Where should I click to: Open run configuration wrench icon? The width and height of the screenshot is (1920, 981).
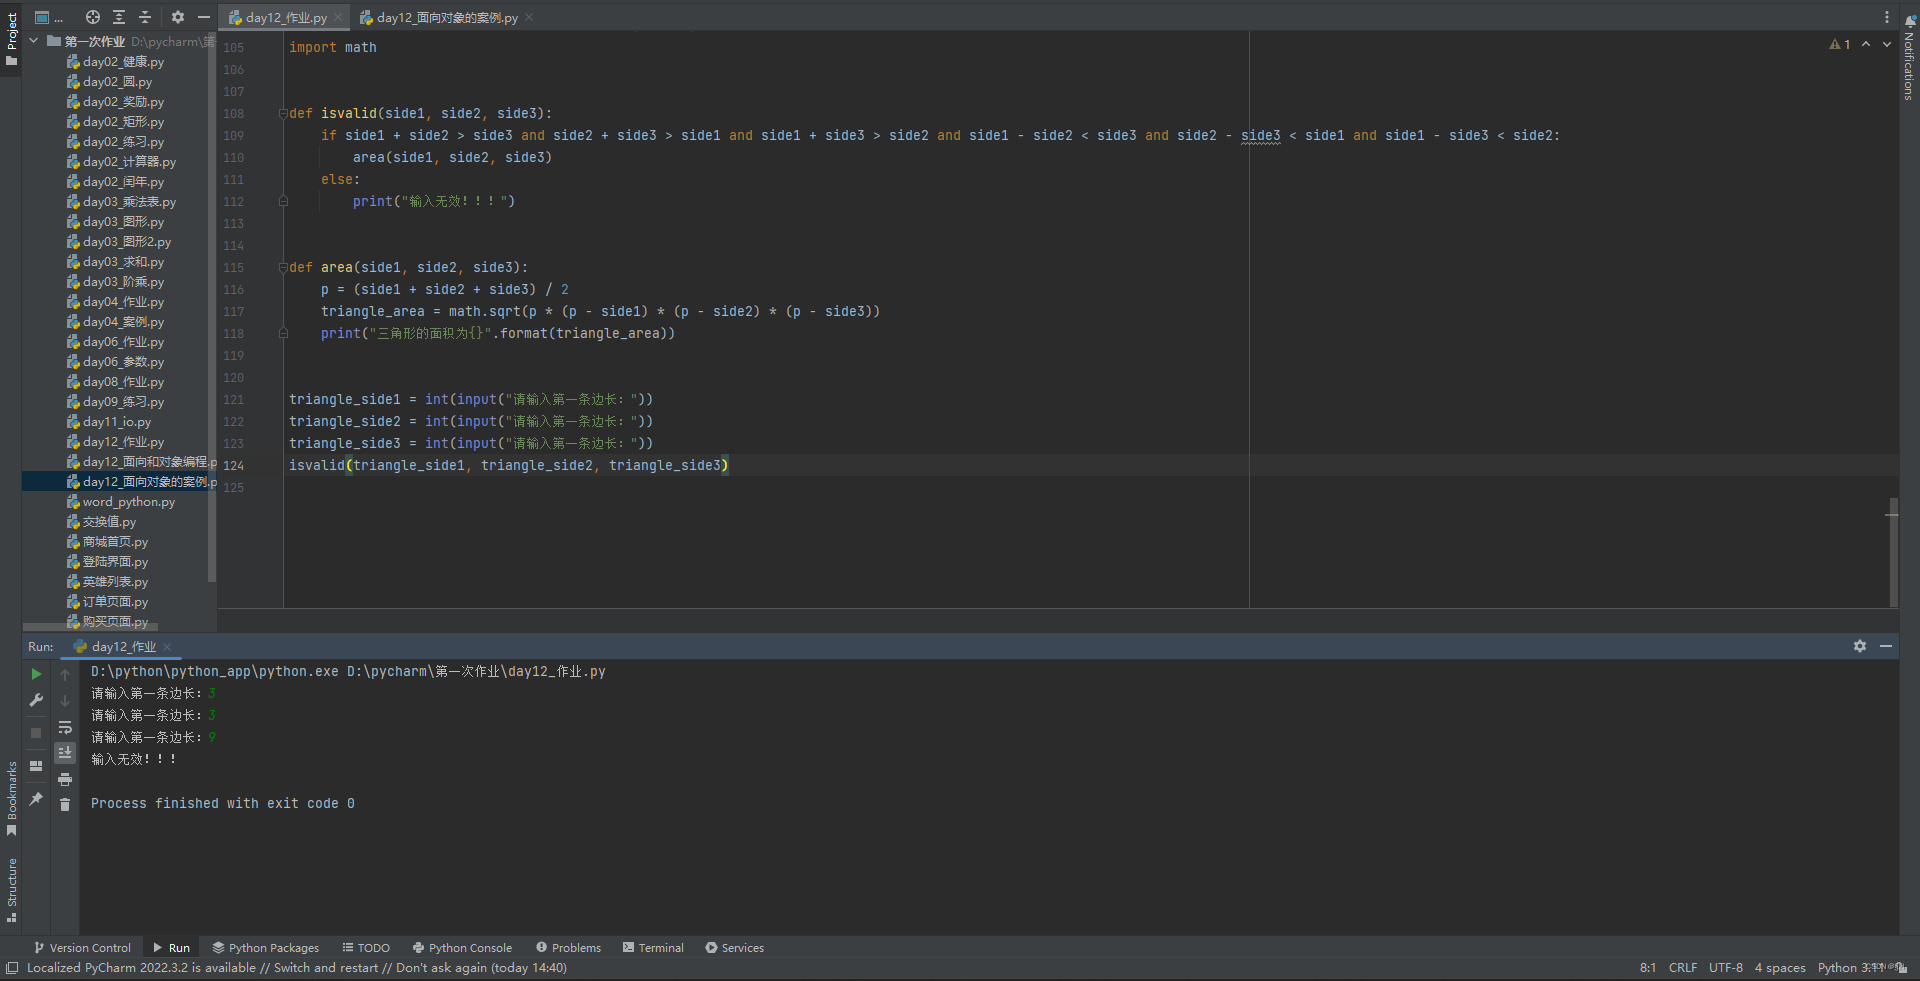[36, 700]
